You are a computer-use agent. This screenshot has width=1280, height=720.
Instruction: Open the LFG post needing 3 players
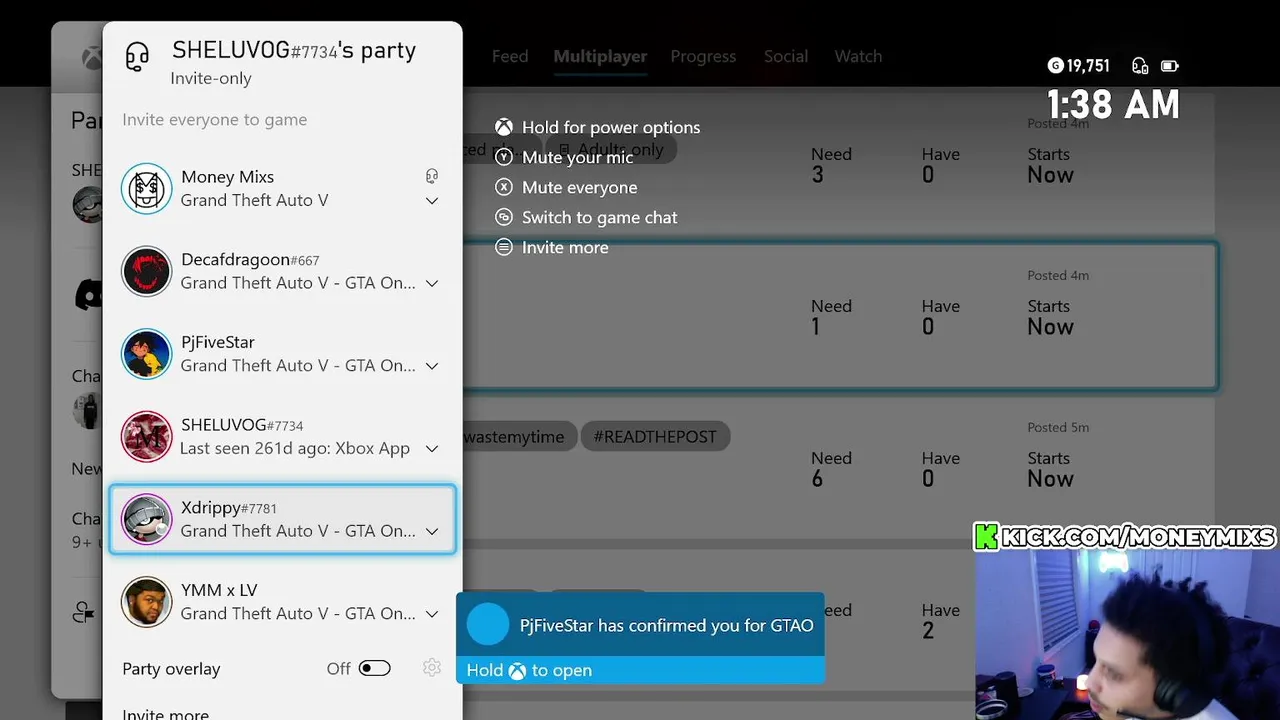(840, 164)
